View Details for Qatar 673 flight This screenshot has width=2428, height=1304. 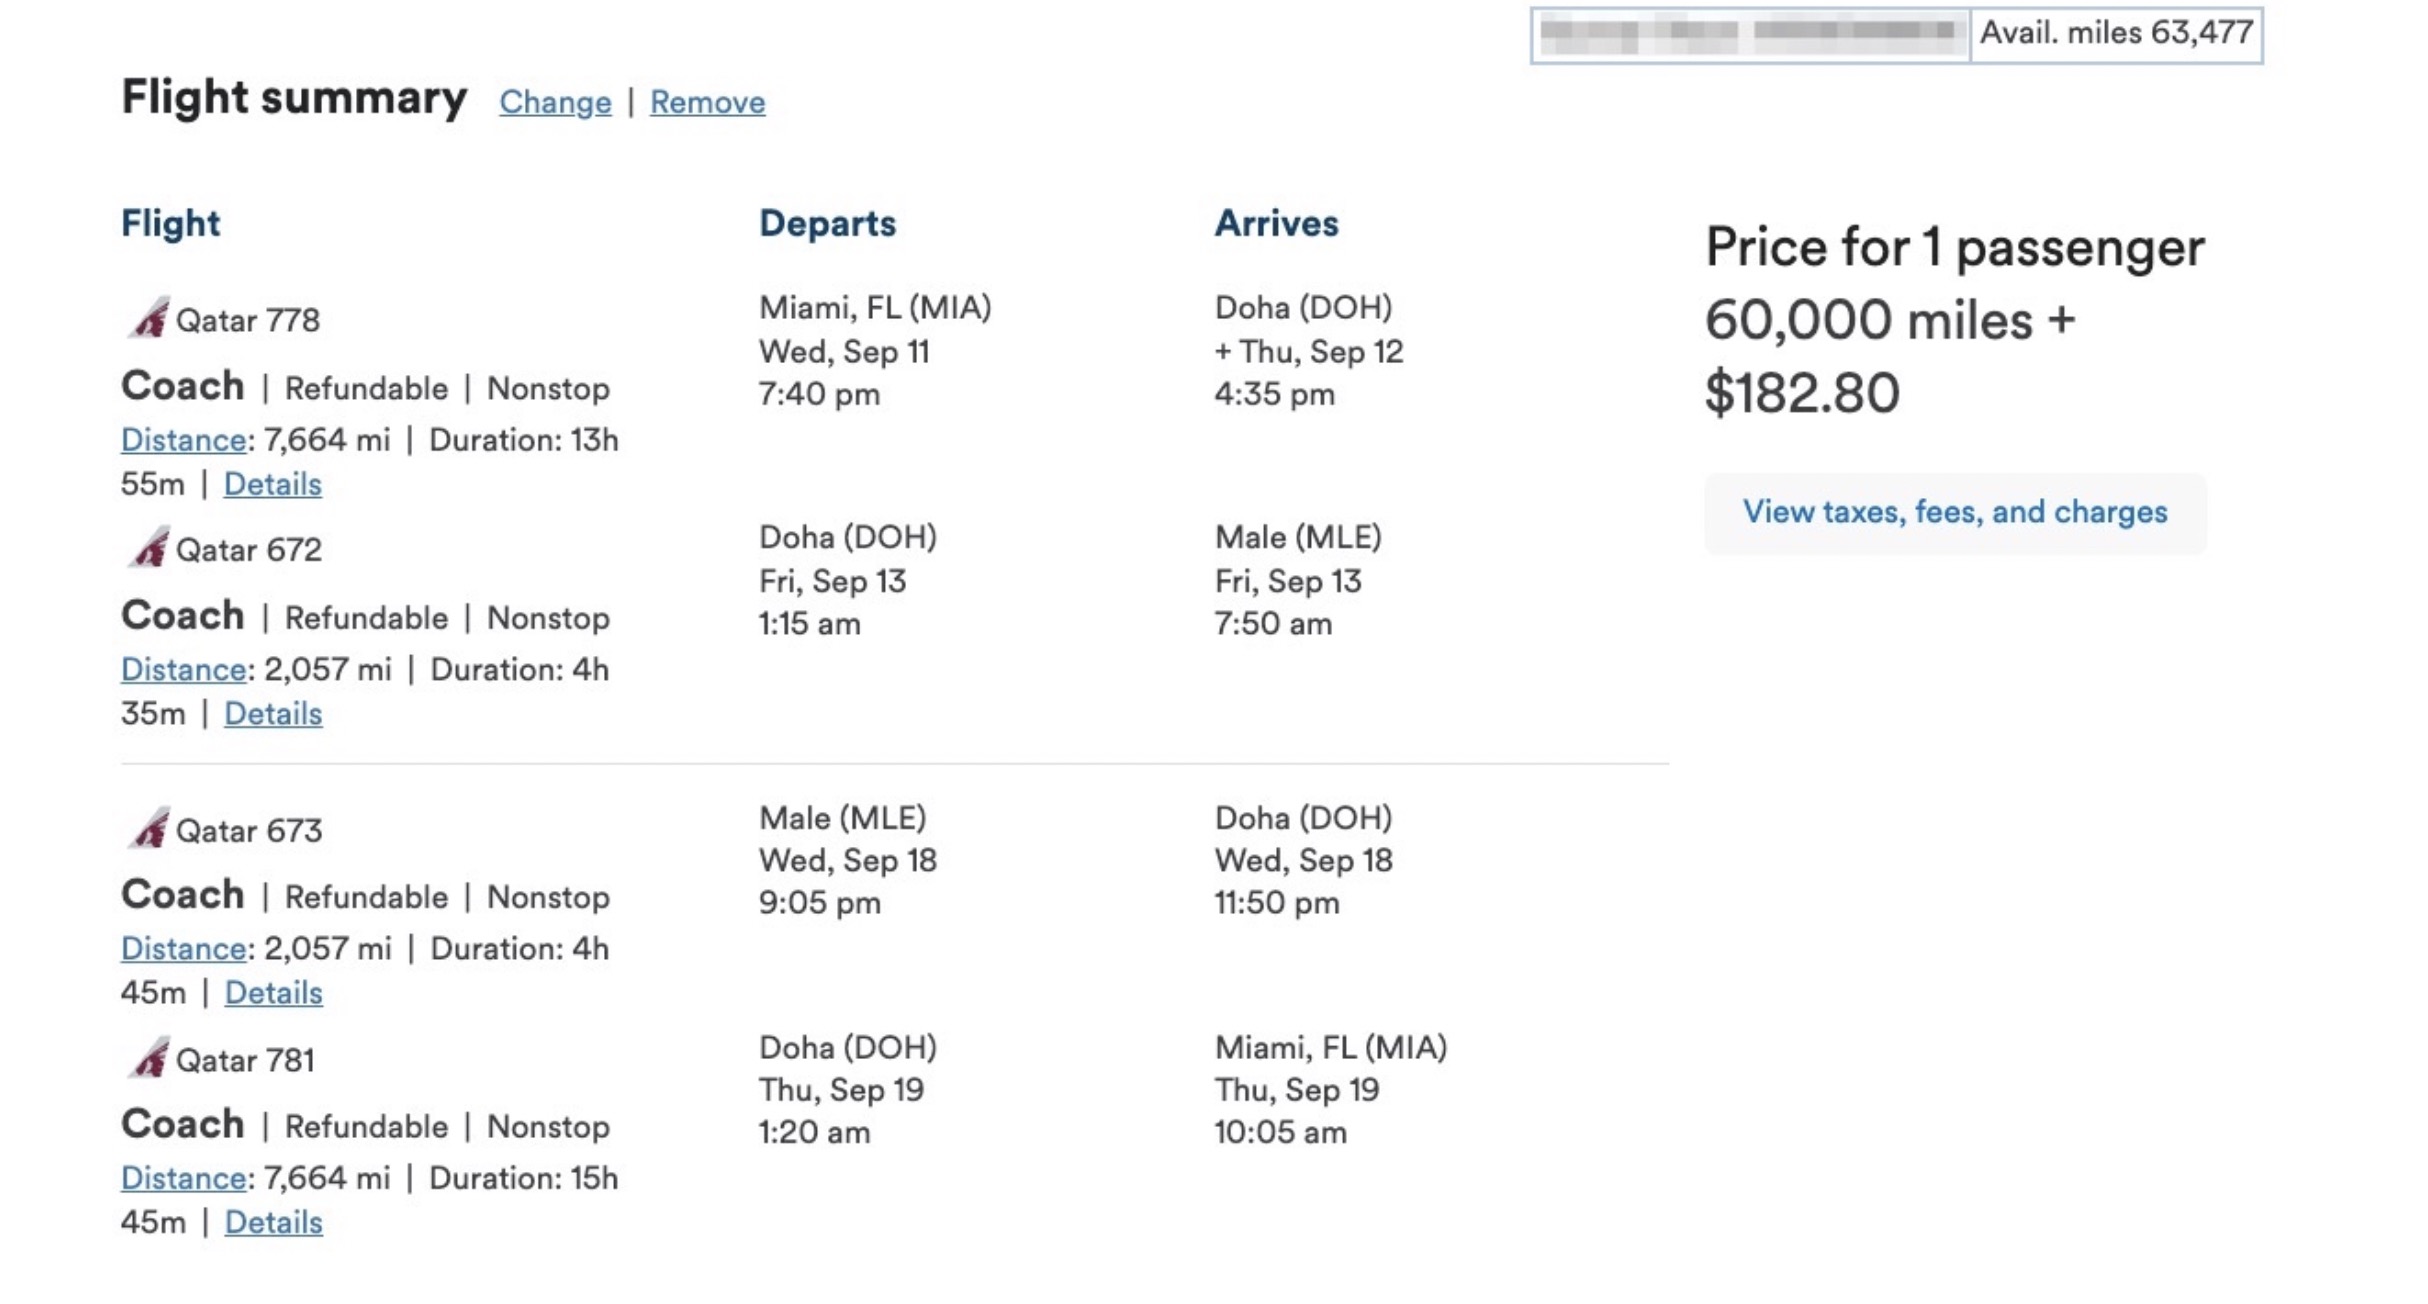coord(273,992)
